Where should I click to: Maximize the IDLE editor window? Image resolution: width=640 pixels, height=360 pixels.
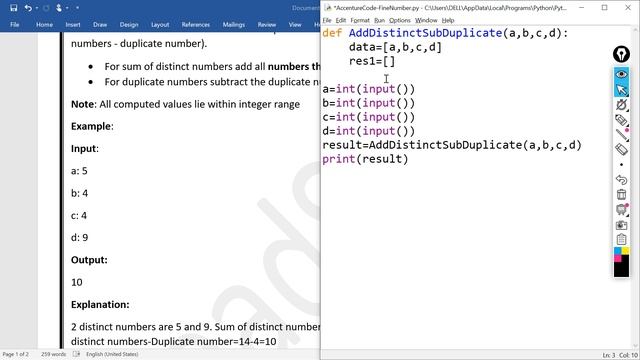pyautogui.click(x=604, y=8)
